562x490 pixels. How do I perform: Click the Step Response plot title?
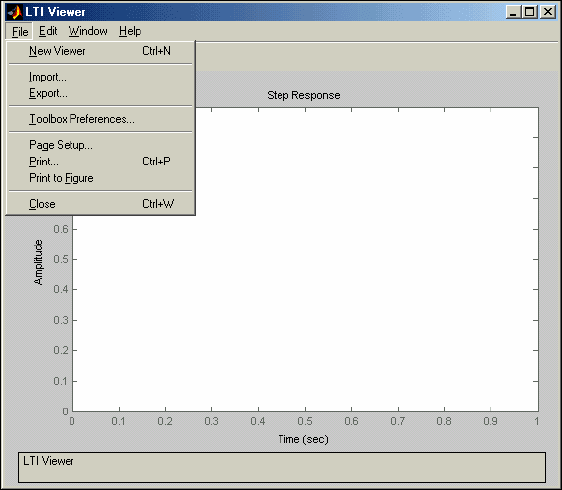(304, 95)
